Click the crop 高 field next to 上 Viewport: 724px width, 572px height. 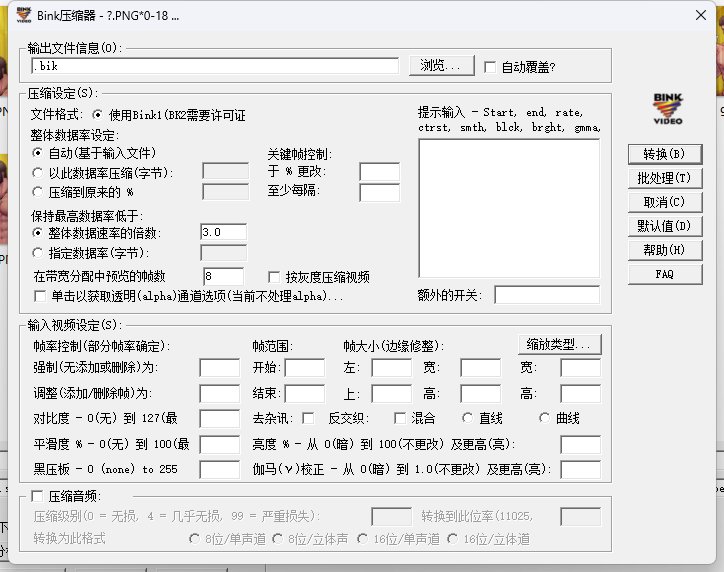coord(480,394)
